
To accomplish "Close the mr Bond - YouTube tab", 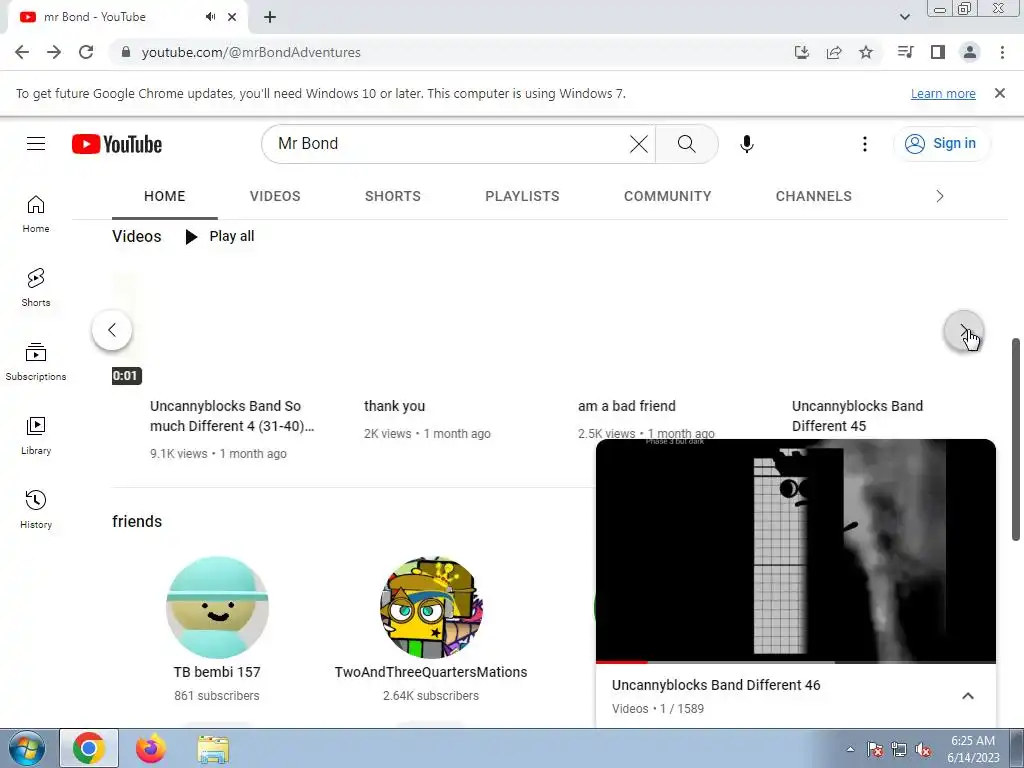I will (232, 17).
